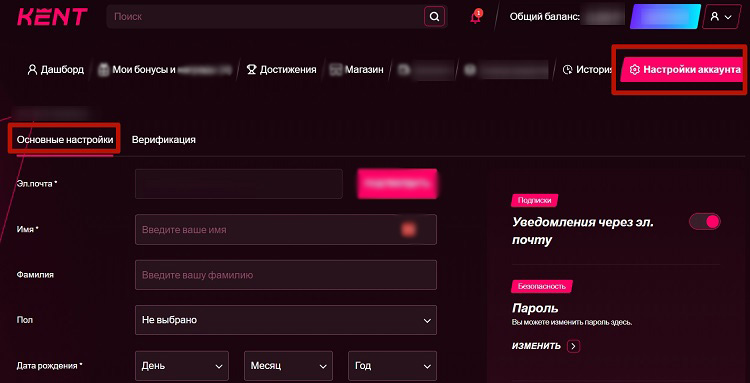Click the gear icon in Настройки аккаунта
Screen dimensions: 750x383
[x=634, y=70]
